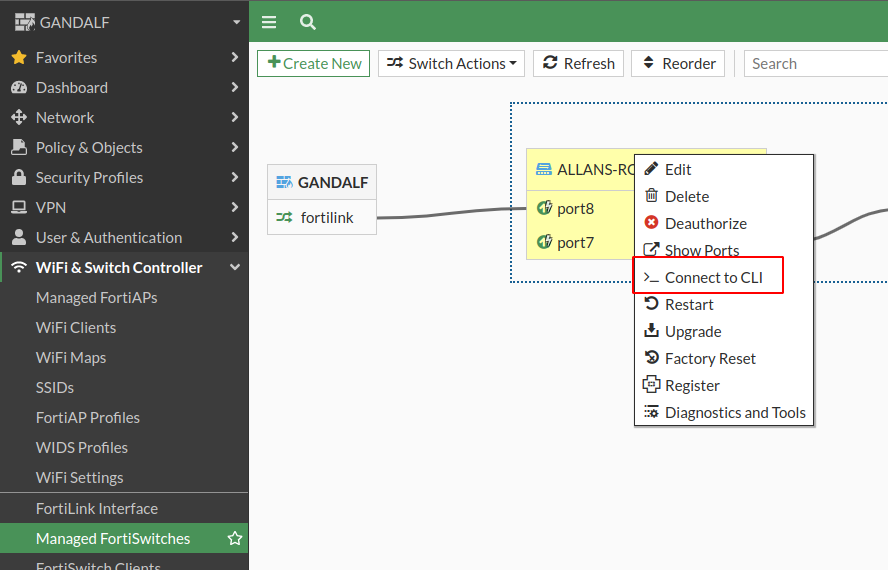Open the Switch Actions dropdown
Viewport: 888px width, 570px height.
[454, 64]
